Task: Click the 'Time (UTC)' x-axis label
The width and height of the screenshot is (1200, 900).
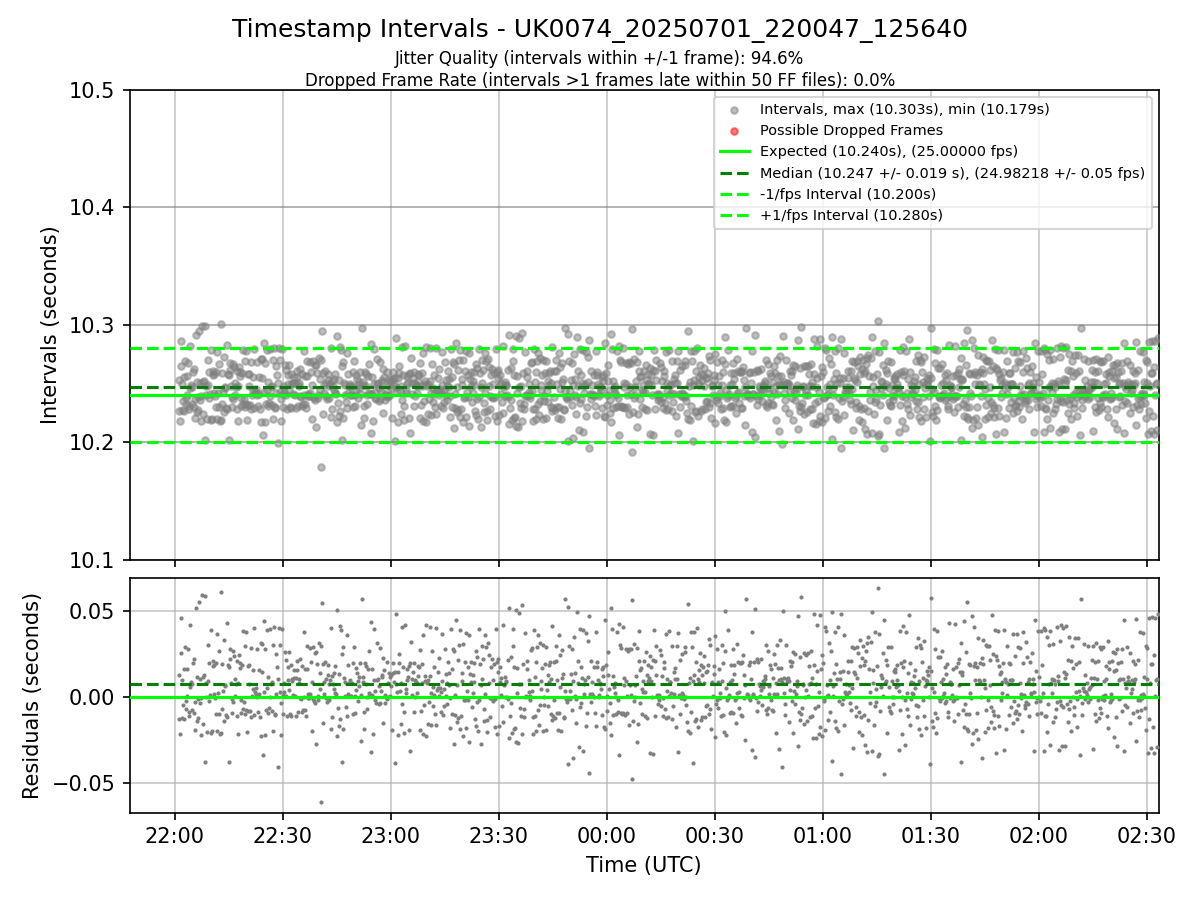Action: point(643,865)
